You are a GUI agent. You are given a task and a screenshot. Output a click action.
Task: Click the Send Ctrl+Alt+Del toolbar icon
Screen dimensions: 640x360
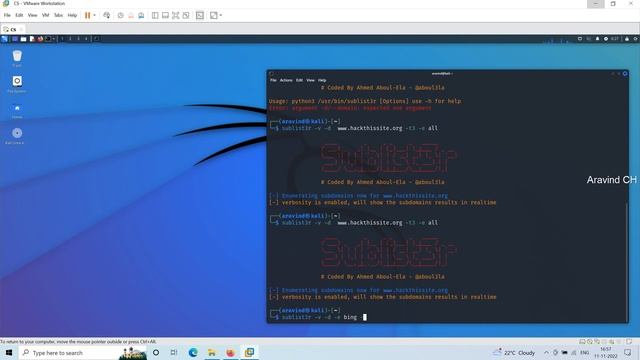coord(107,16)
